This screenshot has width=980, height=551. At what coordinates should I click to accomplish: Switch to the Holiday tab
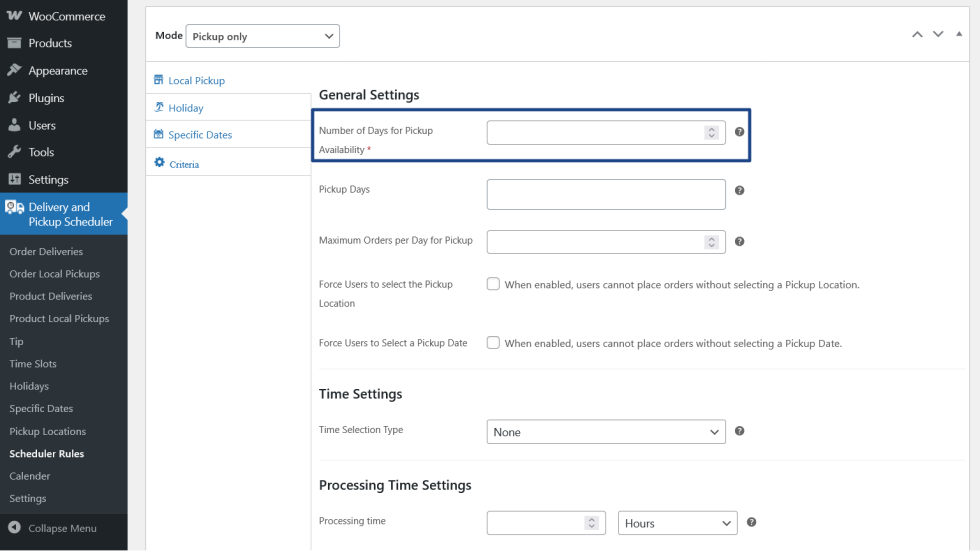point(185,108)
